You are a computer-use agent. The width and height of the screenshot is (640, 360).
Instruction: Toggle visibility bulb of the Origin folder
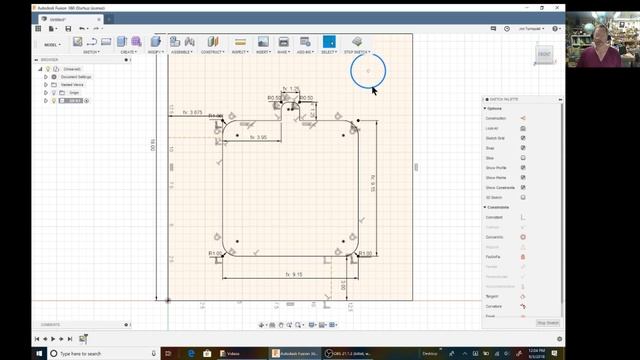pos(54,93)
